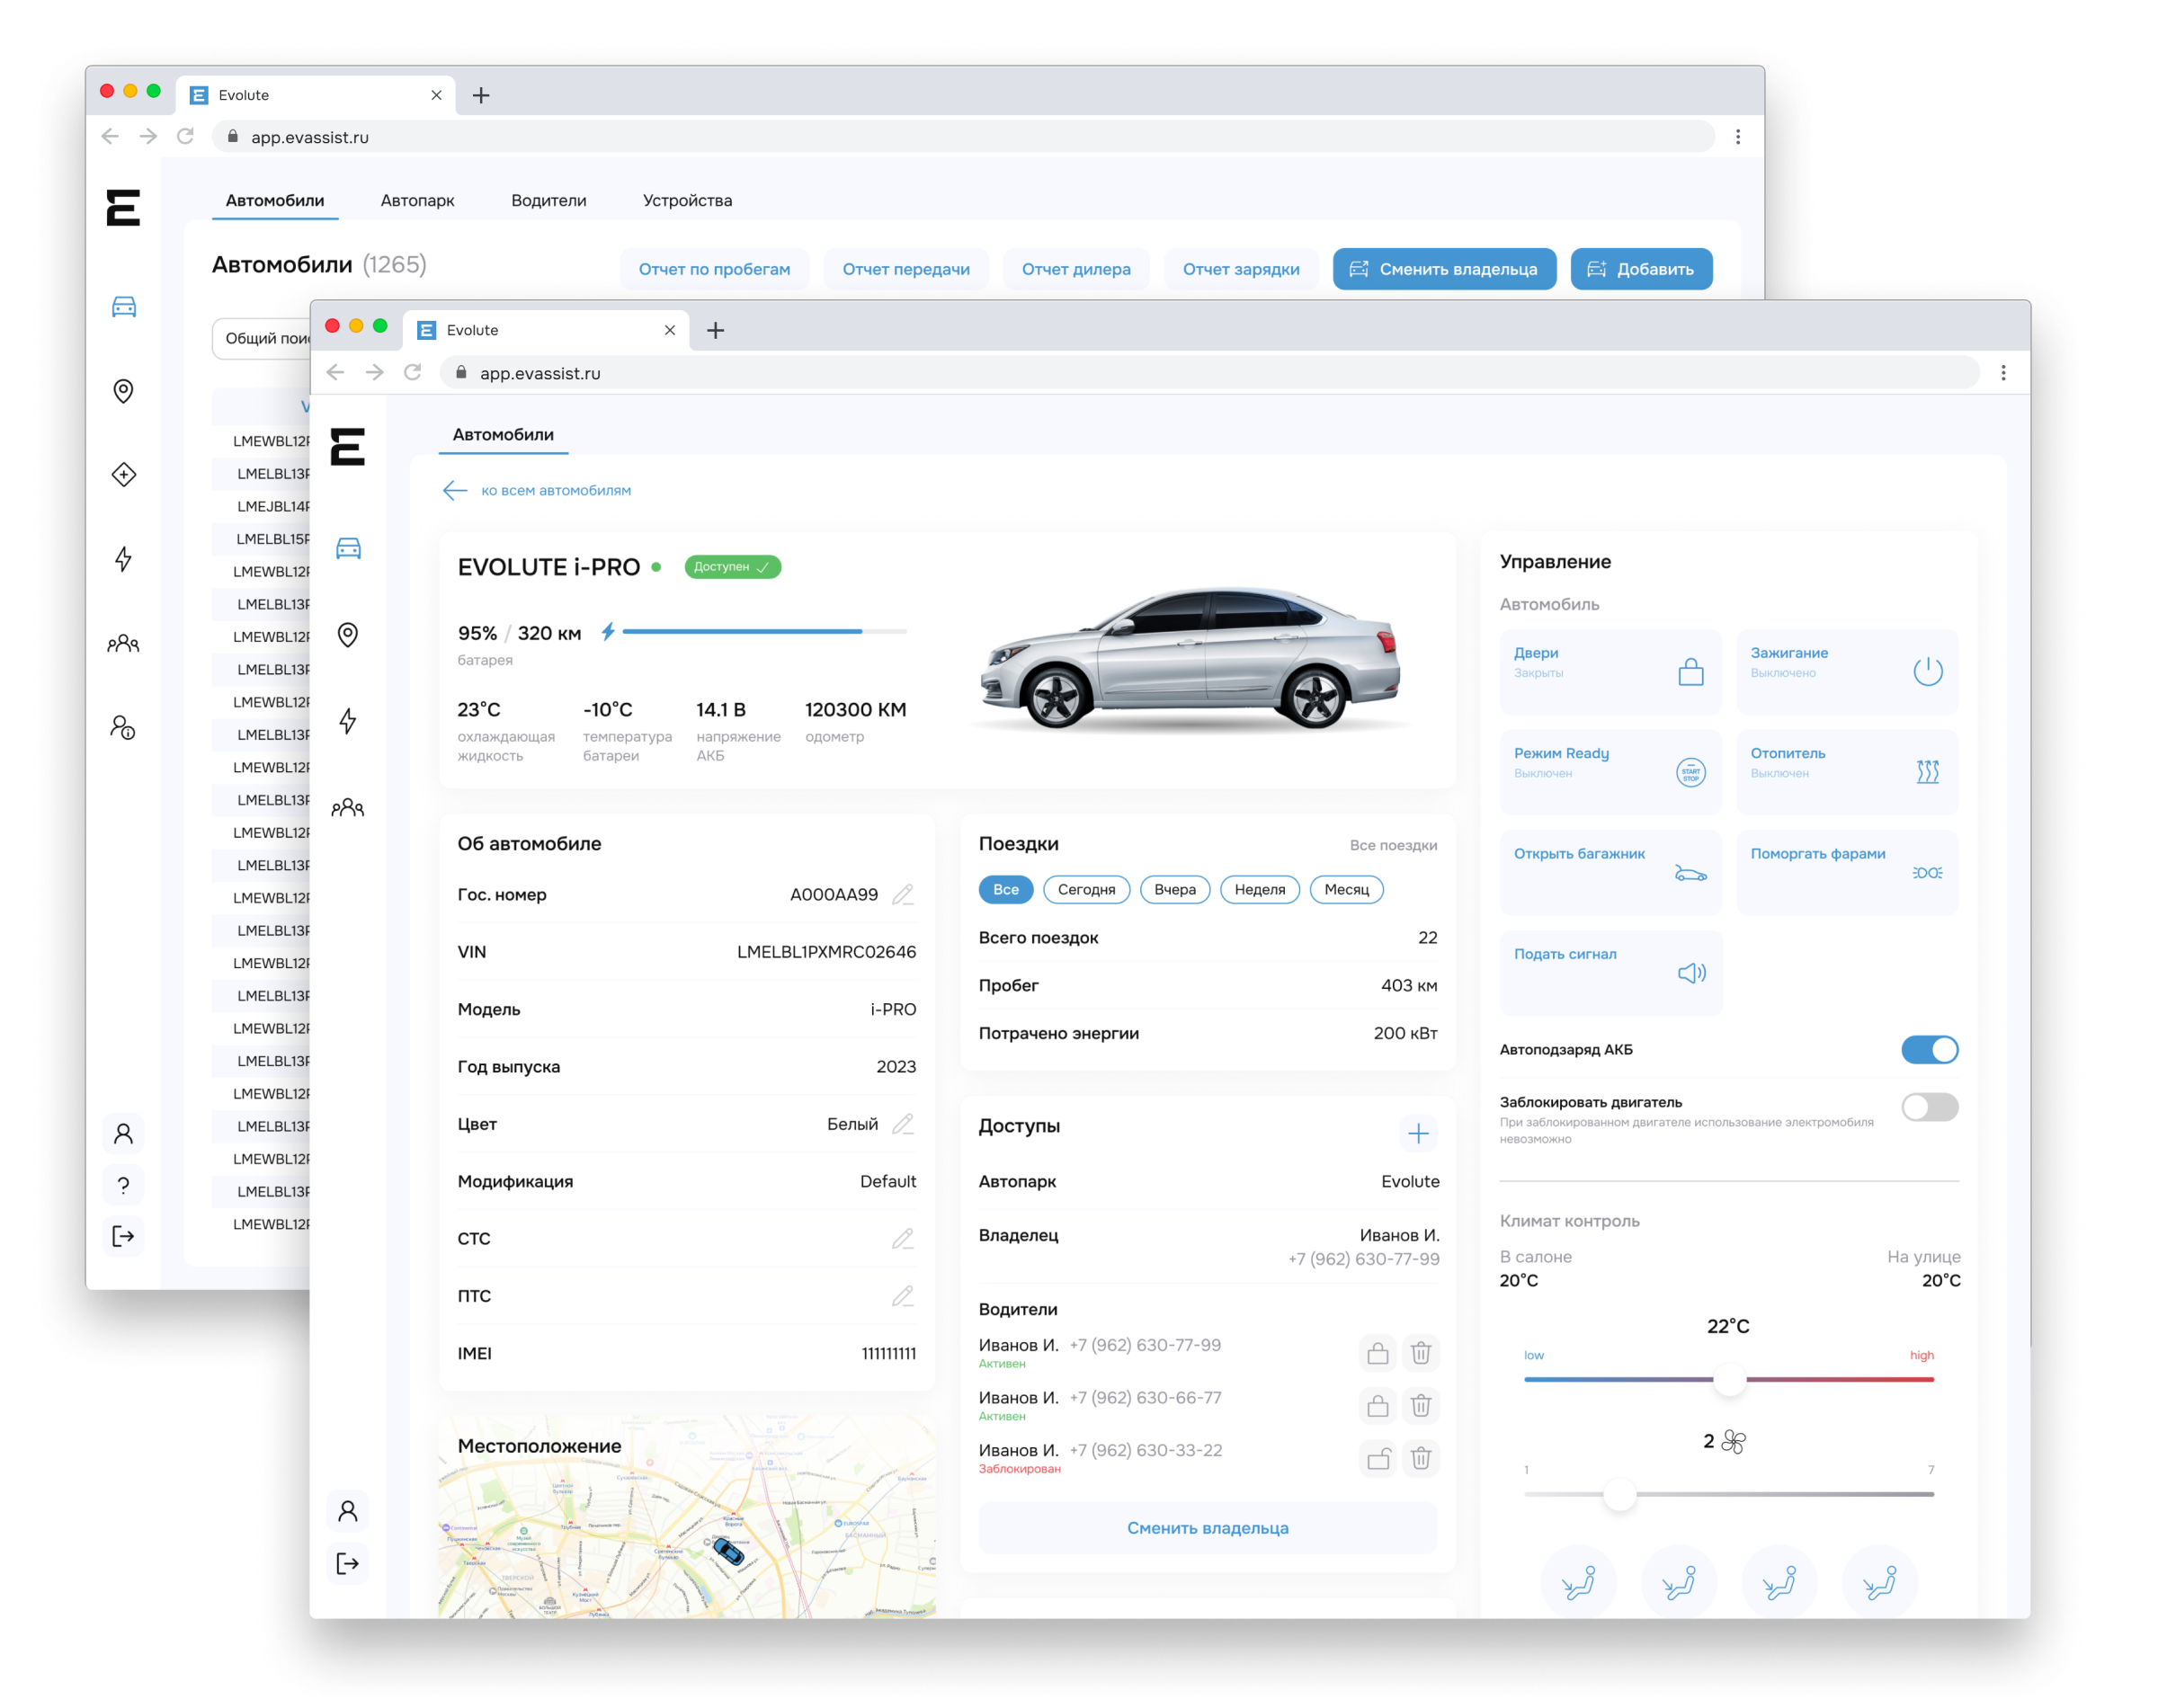Adjust climate temperature slider handle
Image resolution: width=2158 pixels, height=1708 pixels.
1730,1381
